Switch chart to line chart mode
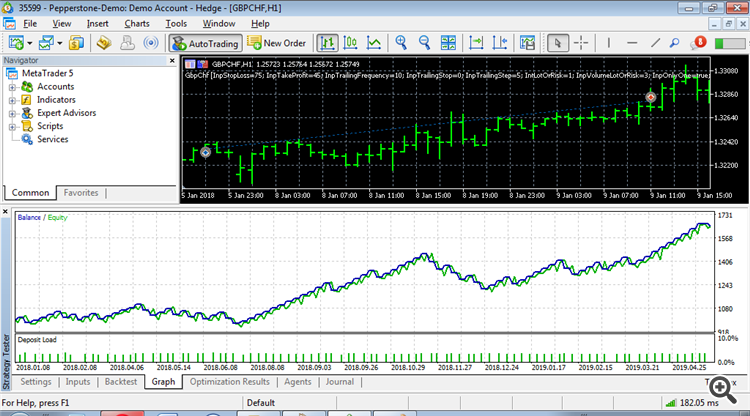 tap(374, 43)
